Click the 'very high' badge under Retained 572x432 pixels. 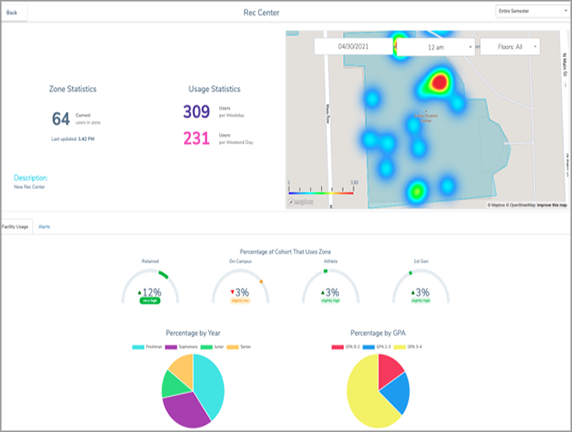coord(150,301)
